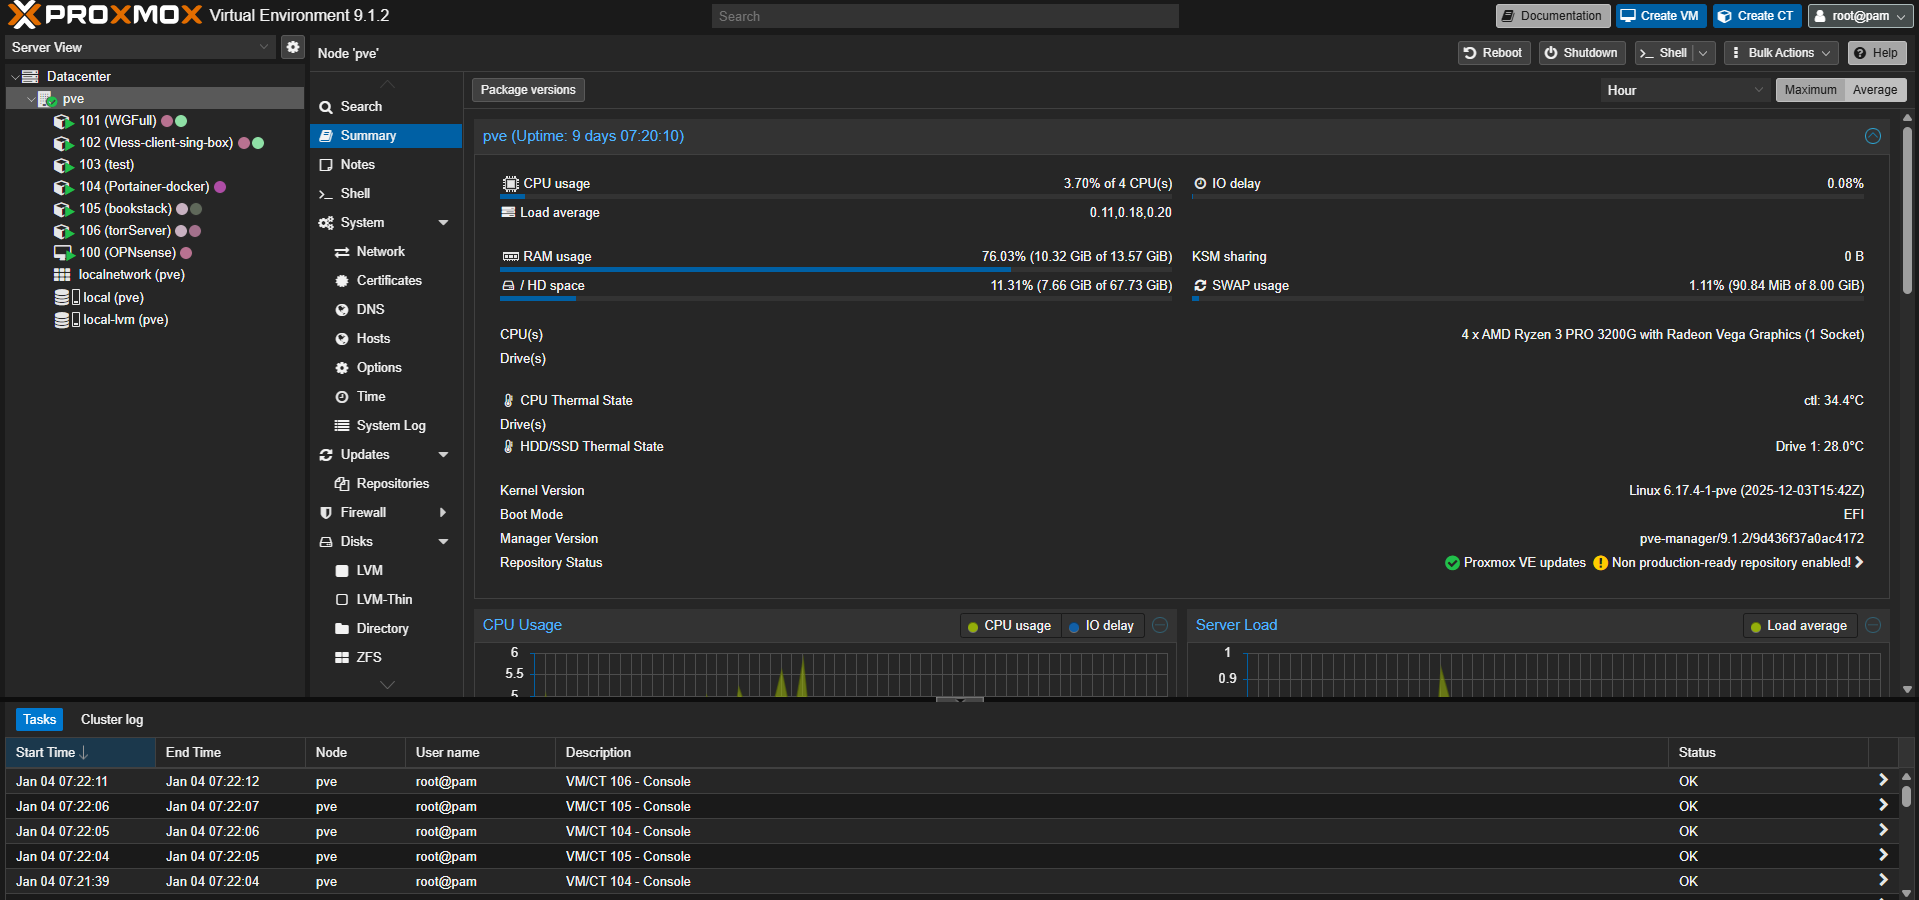The height and width of the screenshot is (900, 1919).
Task: Open the Hosts menu entry
Action: point(386,339)
